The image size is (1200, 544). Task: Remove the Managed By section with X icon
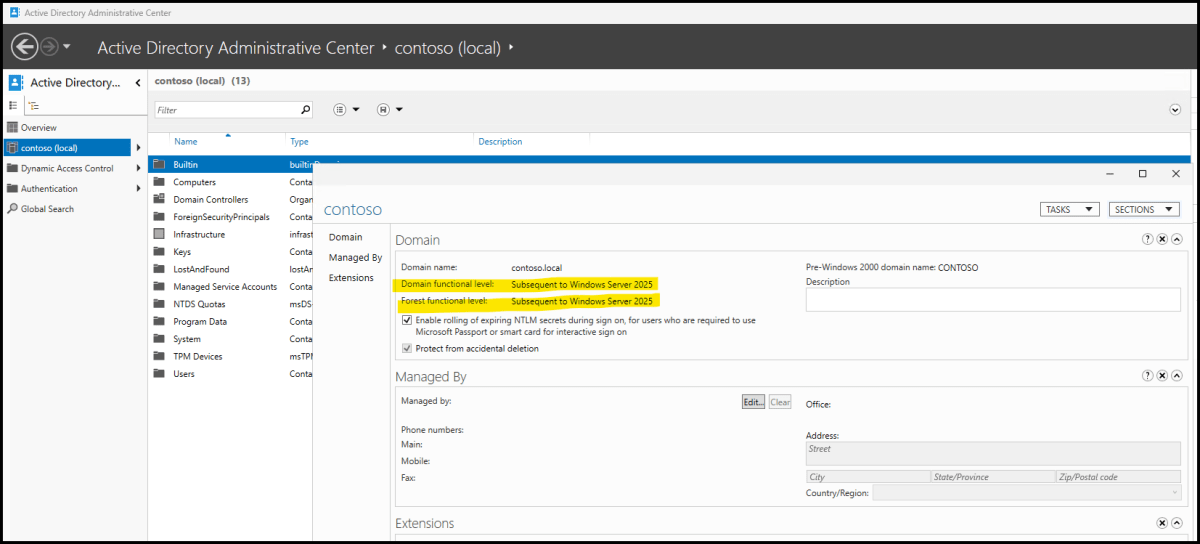[1162, 375]
